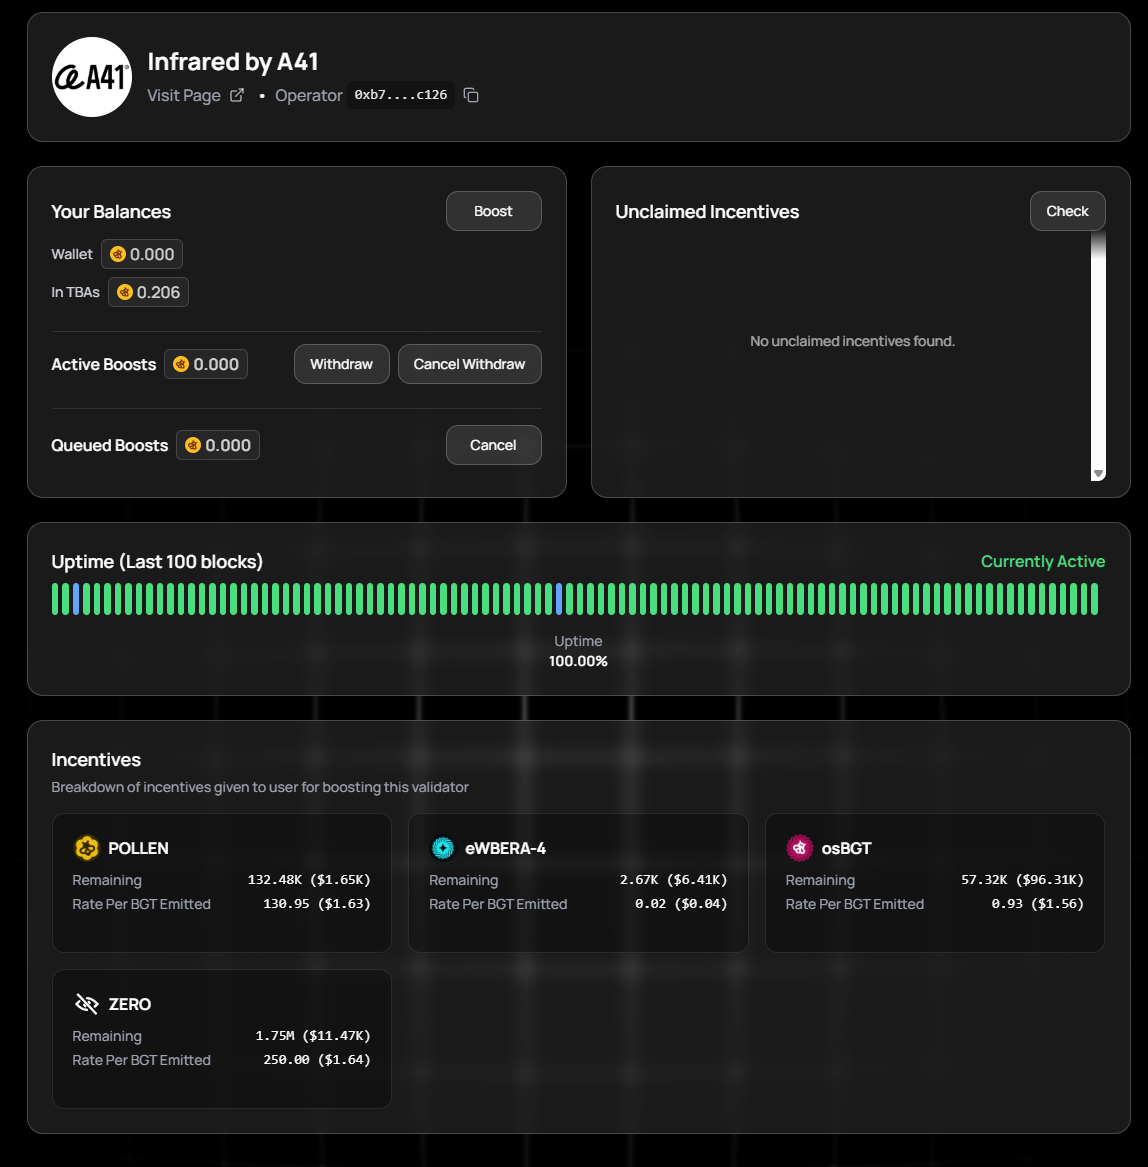Click the ZERO token icon
The height and width of the screenshot is (1167, 1148).
[87, 1004]
